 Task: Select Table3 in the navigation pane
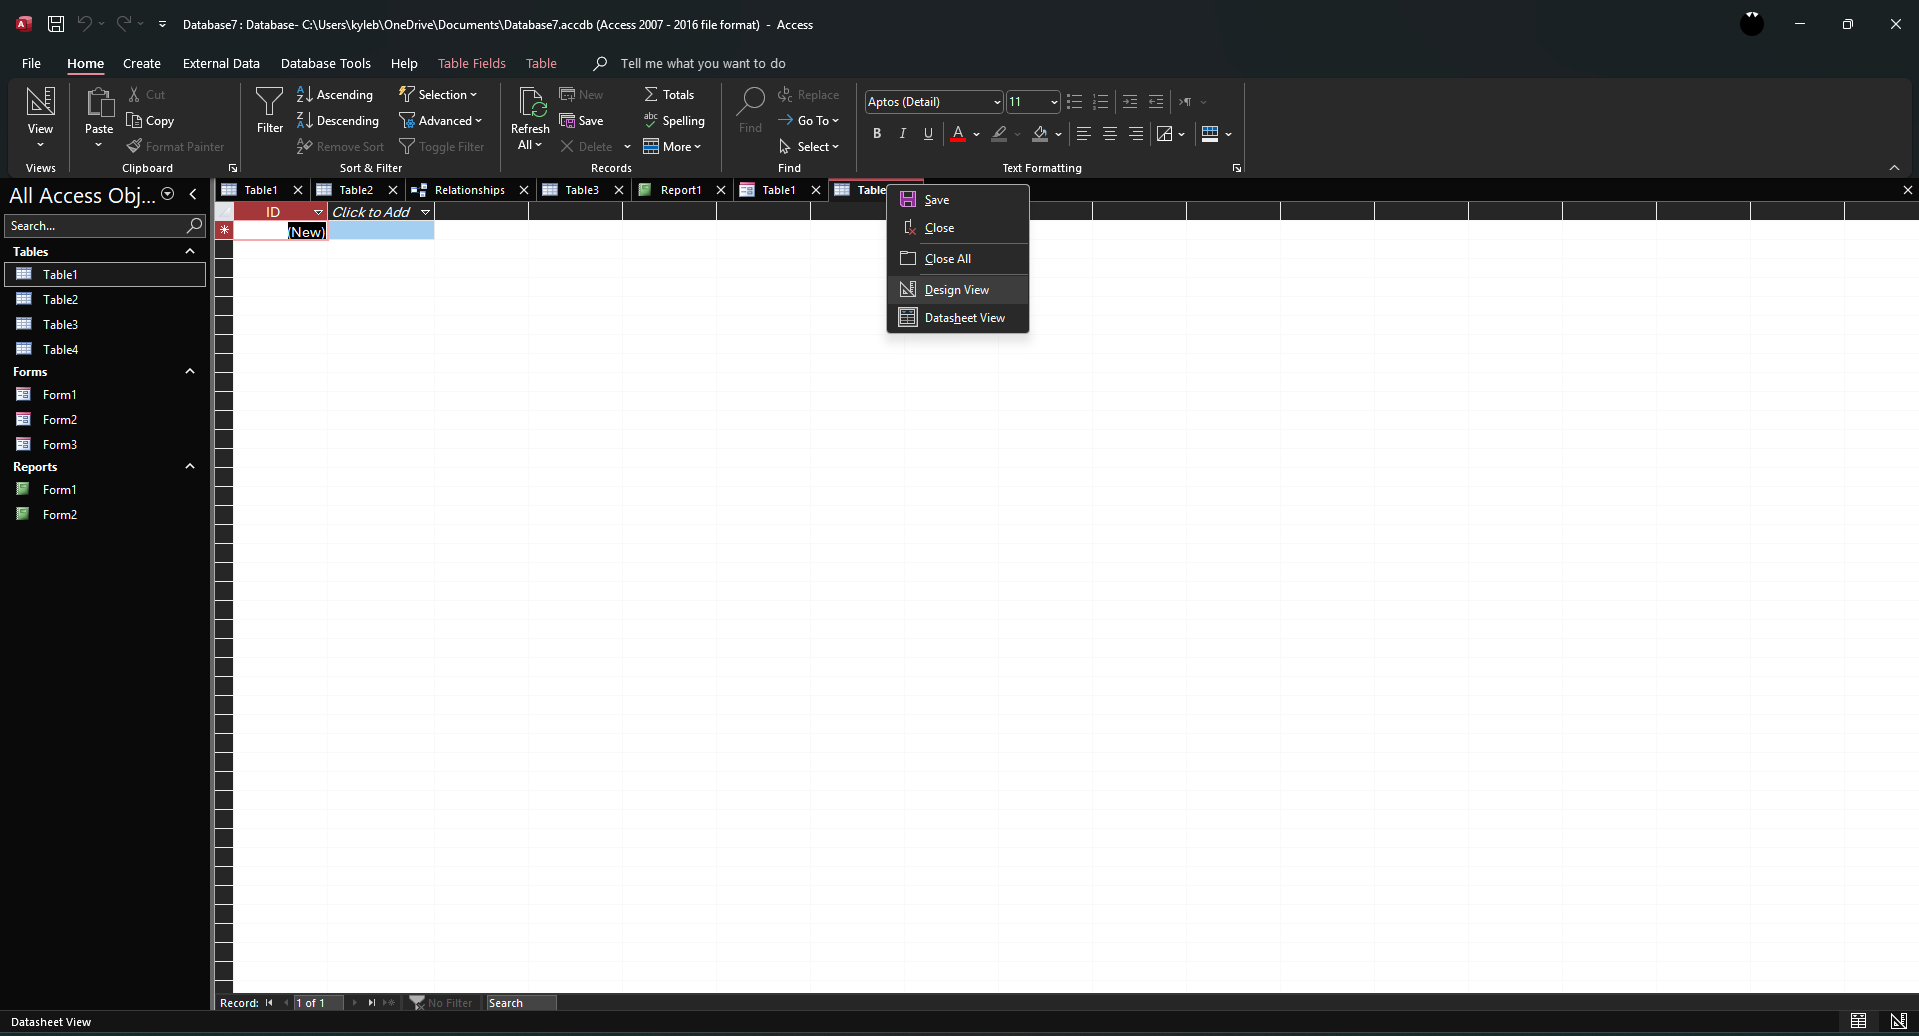[x=105, y=324]
